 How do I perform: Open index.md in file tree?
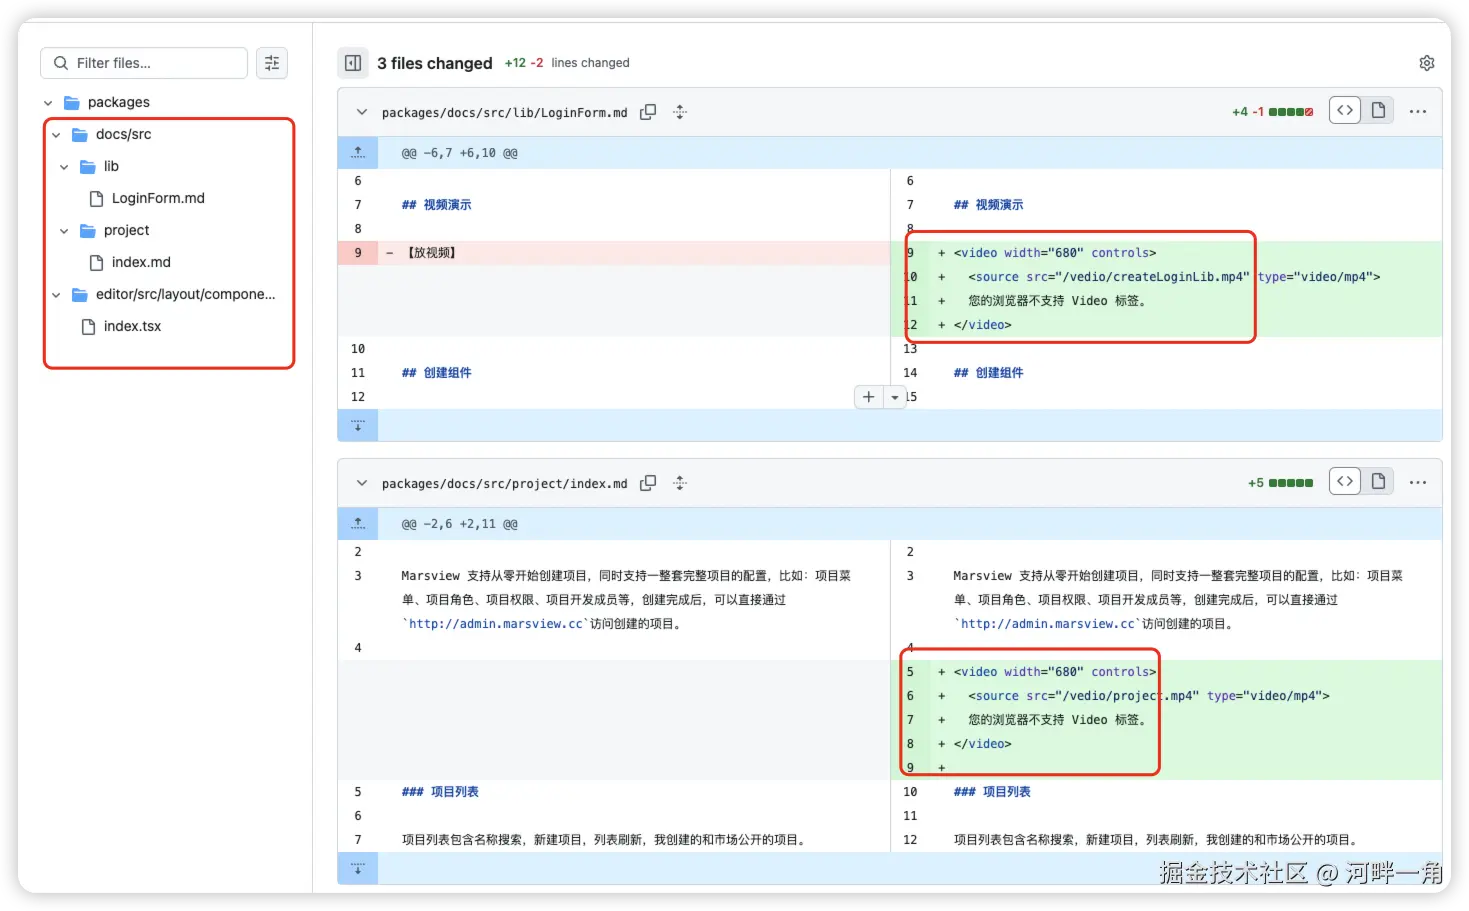click(141, 262)
